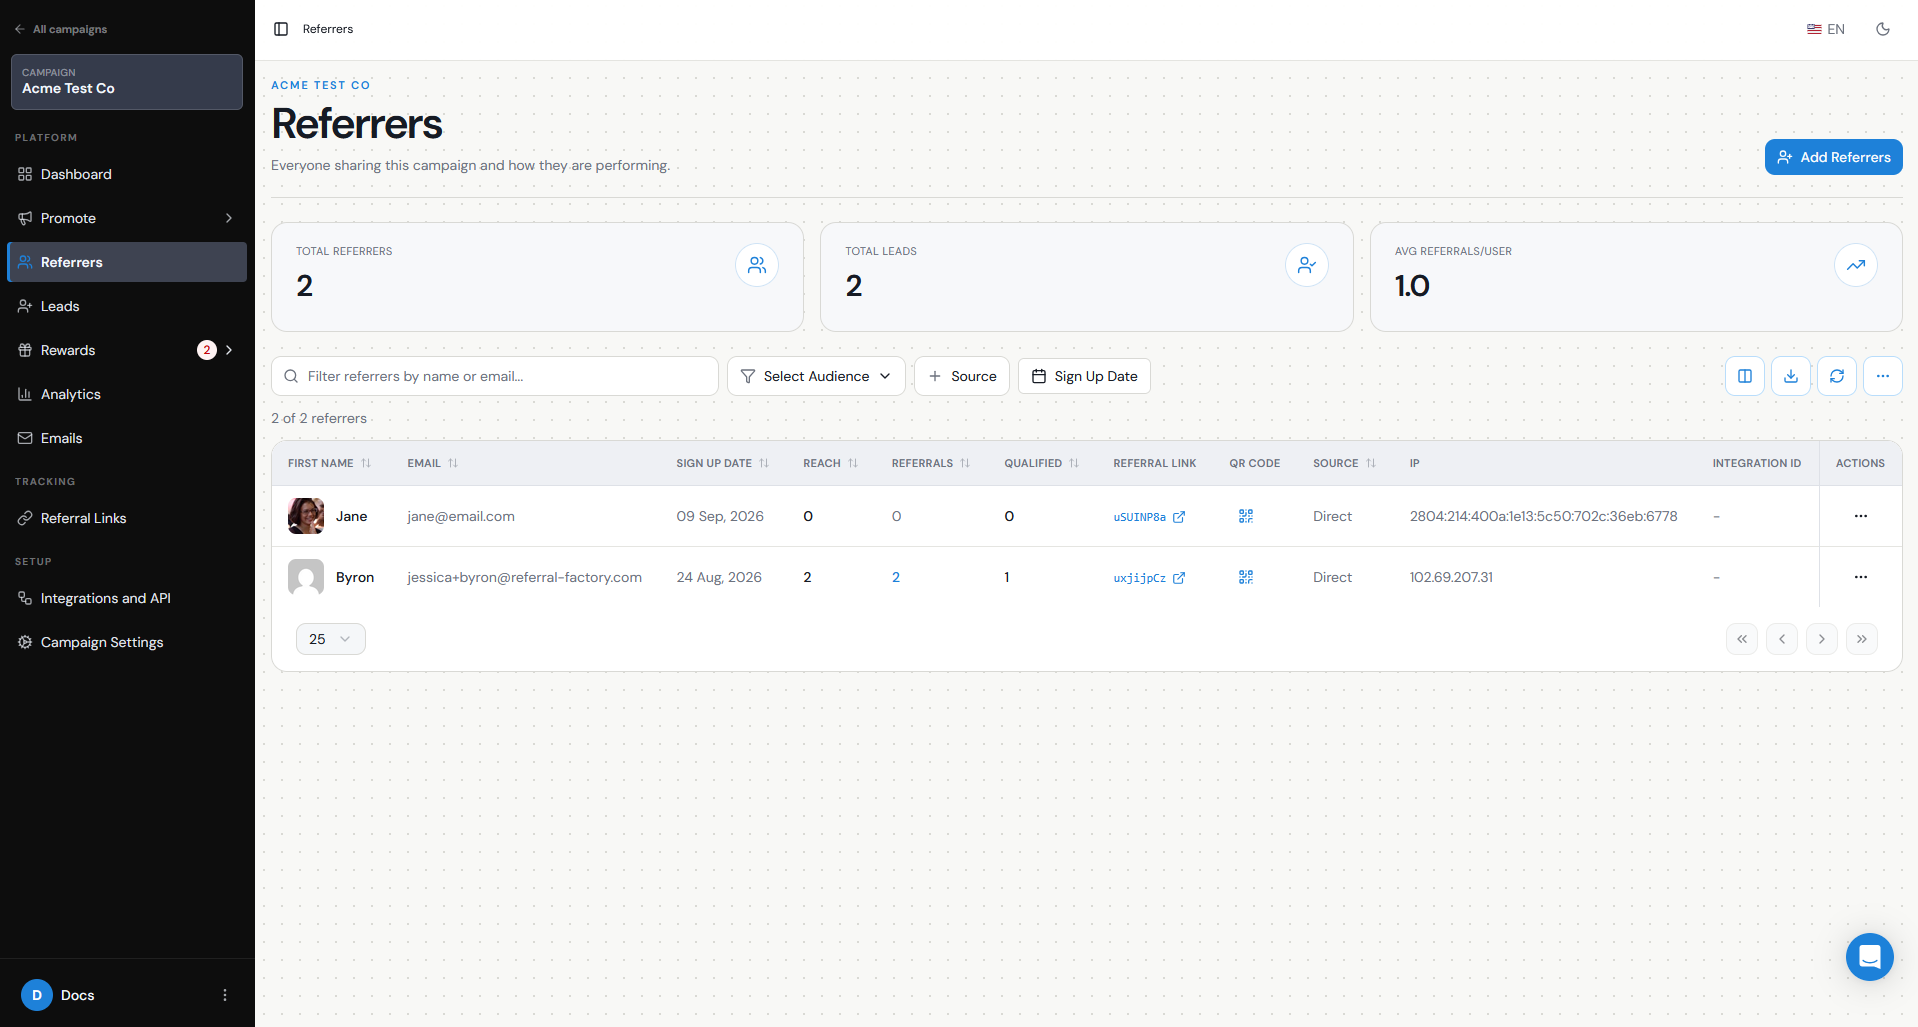Go back to All campaigns
This screenshot has width=1918, height=1027.
(61, 29)
